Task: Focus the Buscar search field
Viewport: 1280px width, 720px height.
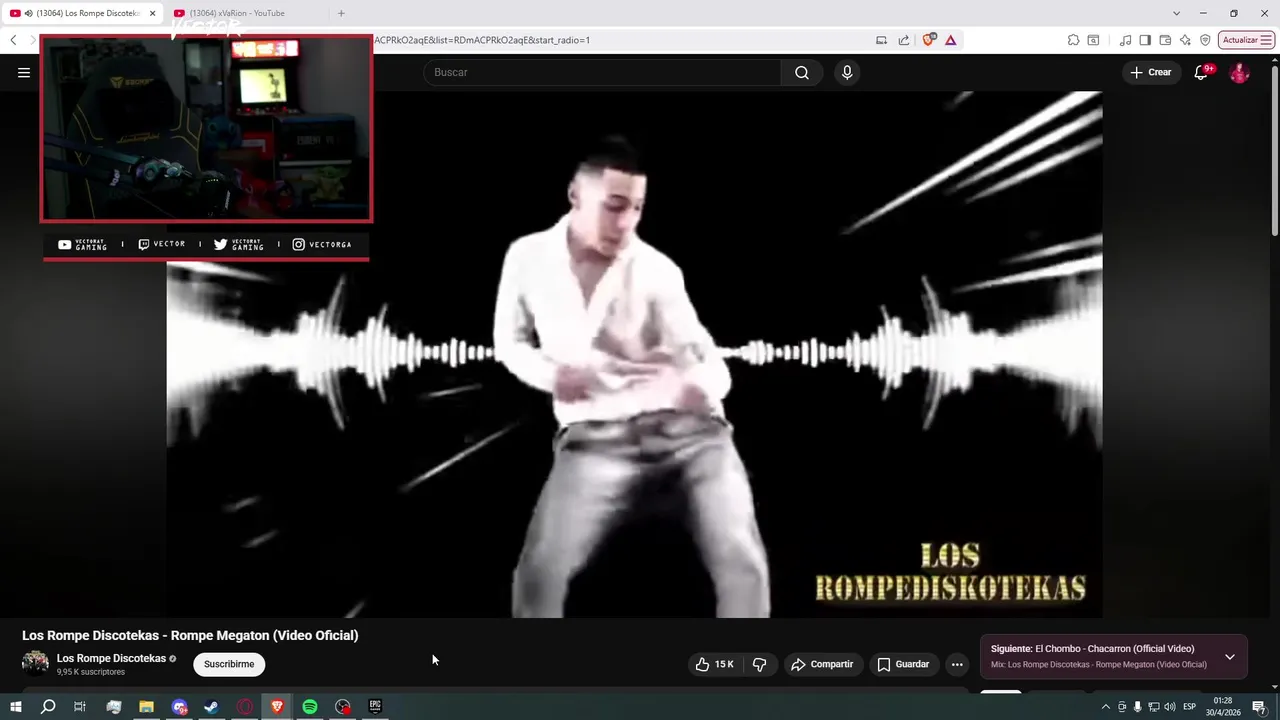Action: coord(603,72)
